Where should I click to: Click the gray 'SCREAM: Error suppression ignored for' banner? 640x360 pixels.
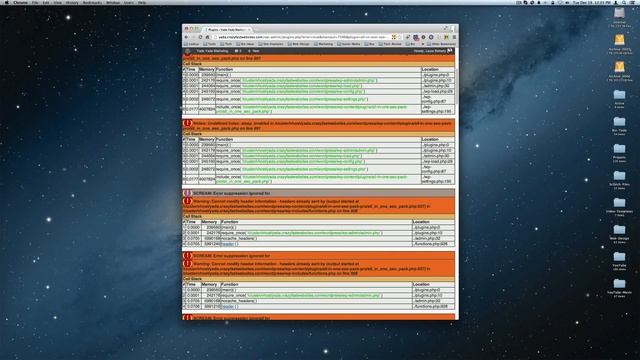point(318,193)
